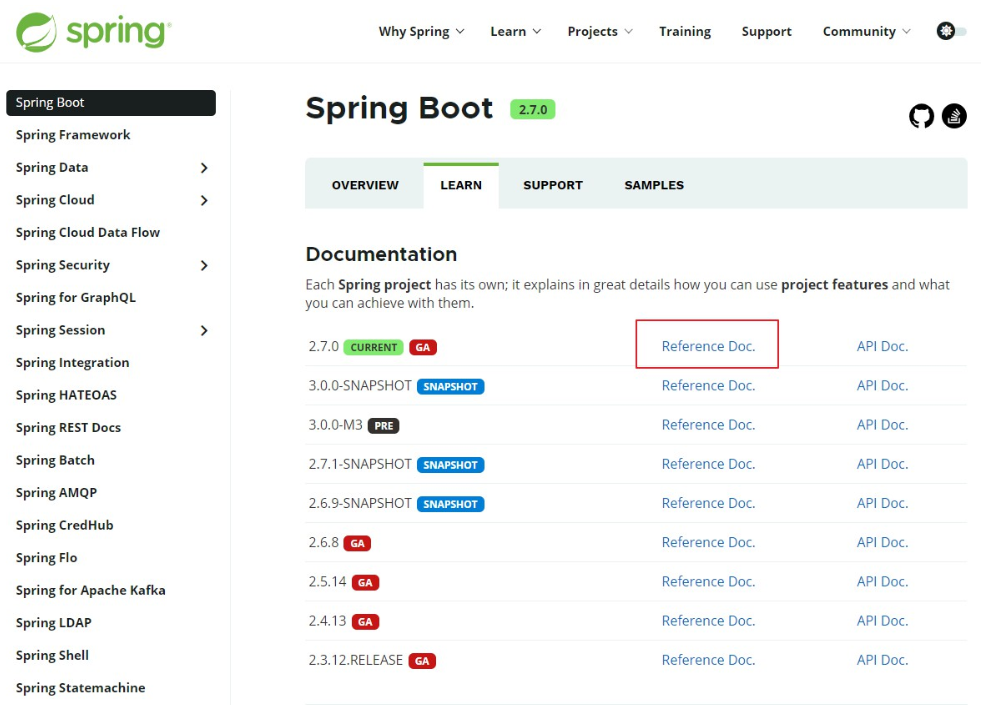Open Spring Data project link
This screenshot has height=705, width=981.
coord(52,168)
